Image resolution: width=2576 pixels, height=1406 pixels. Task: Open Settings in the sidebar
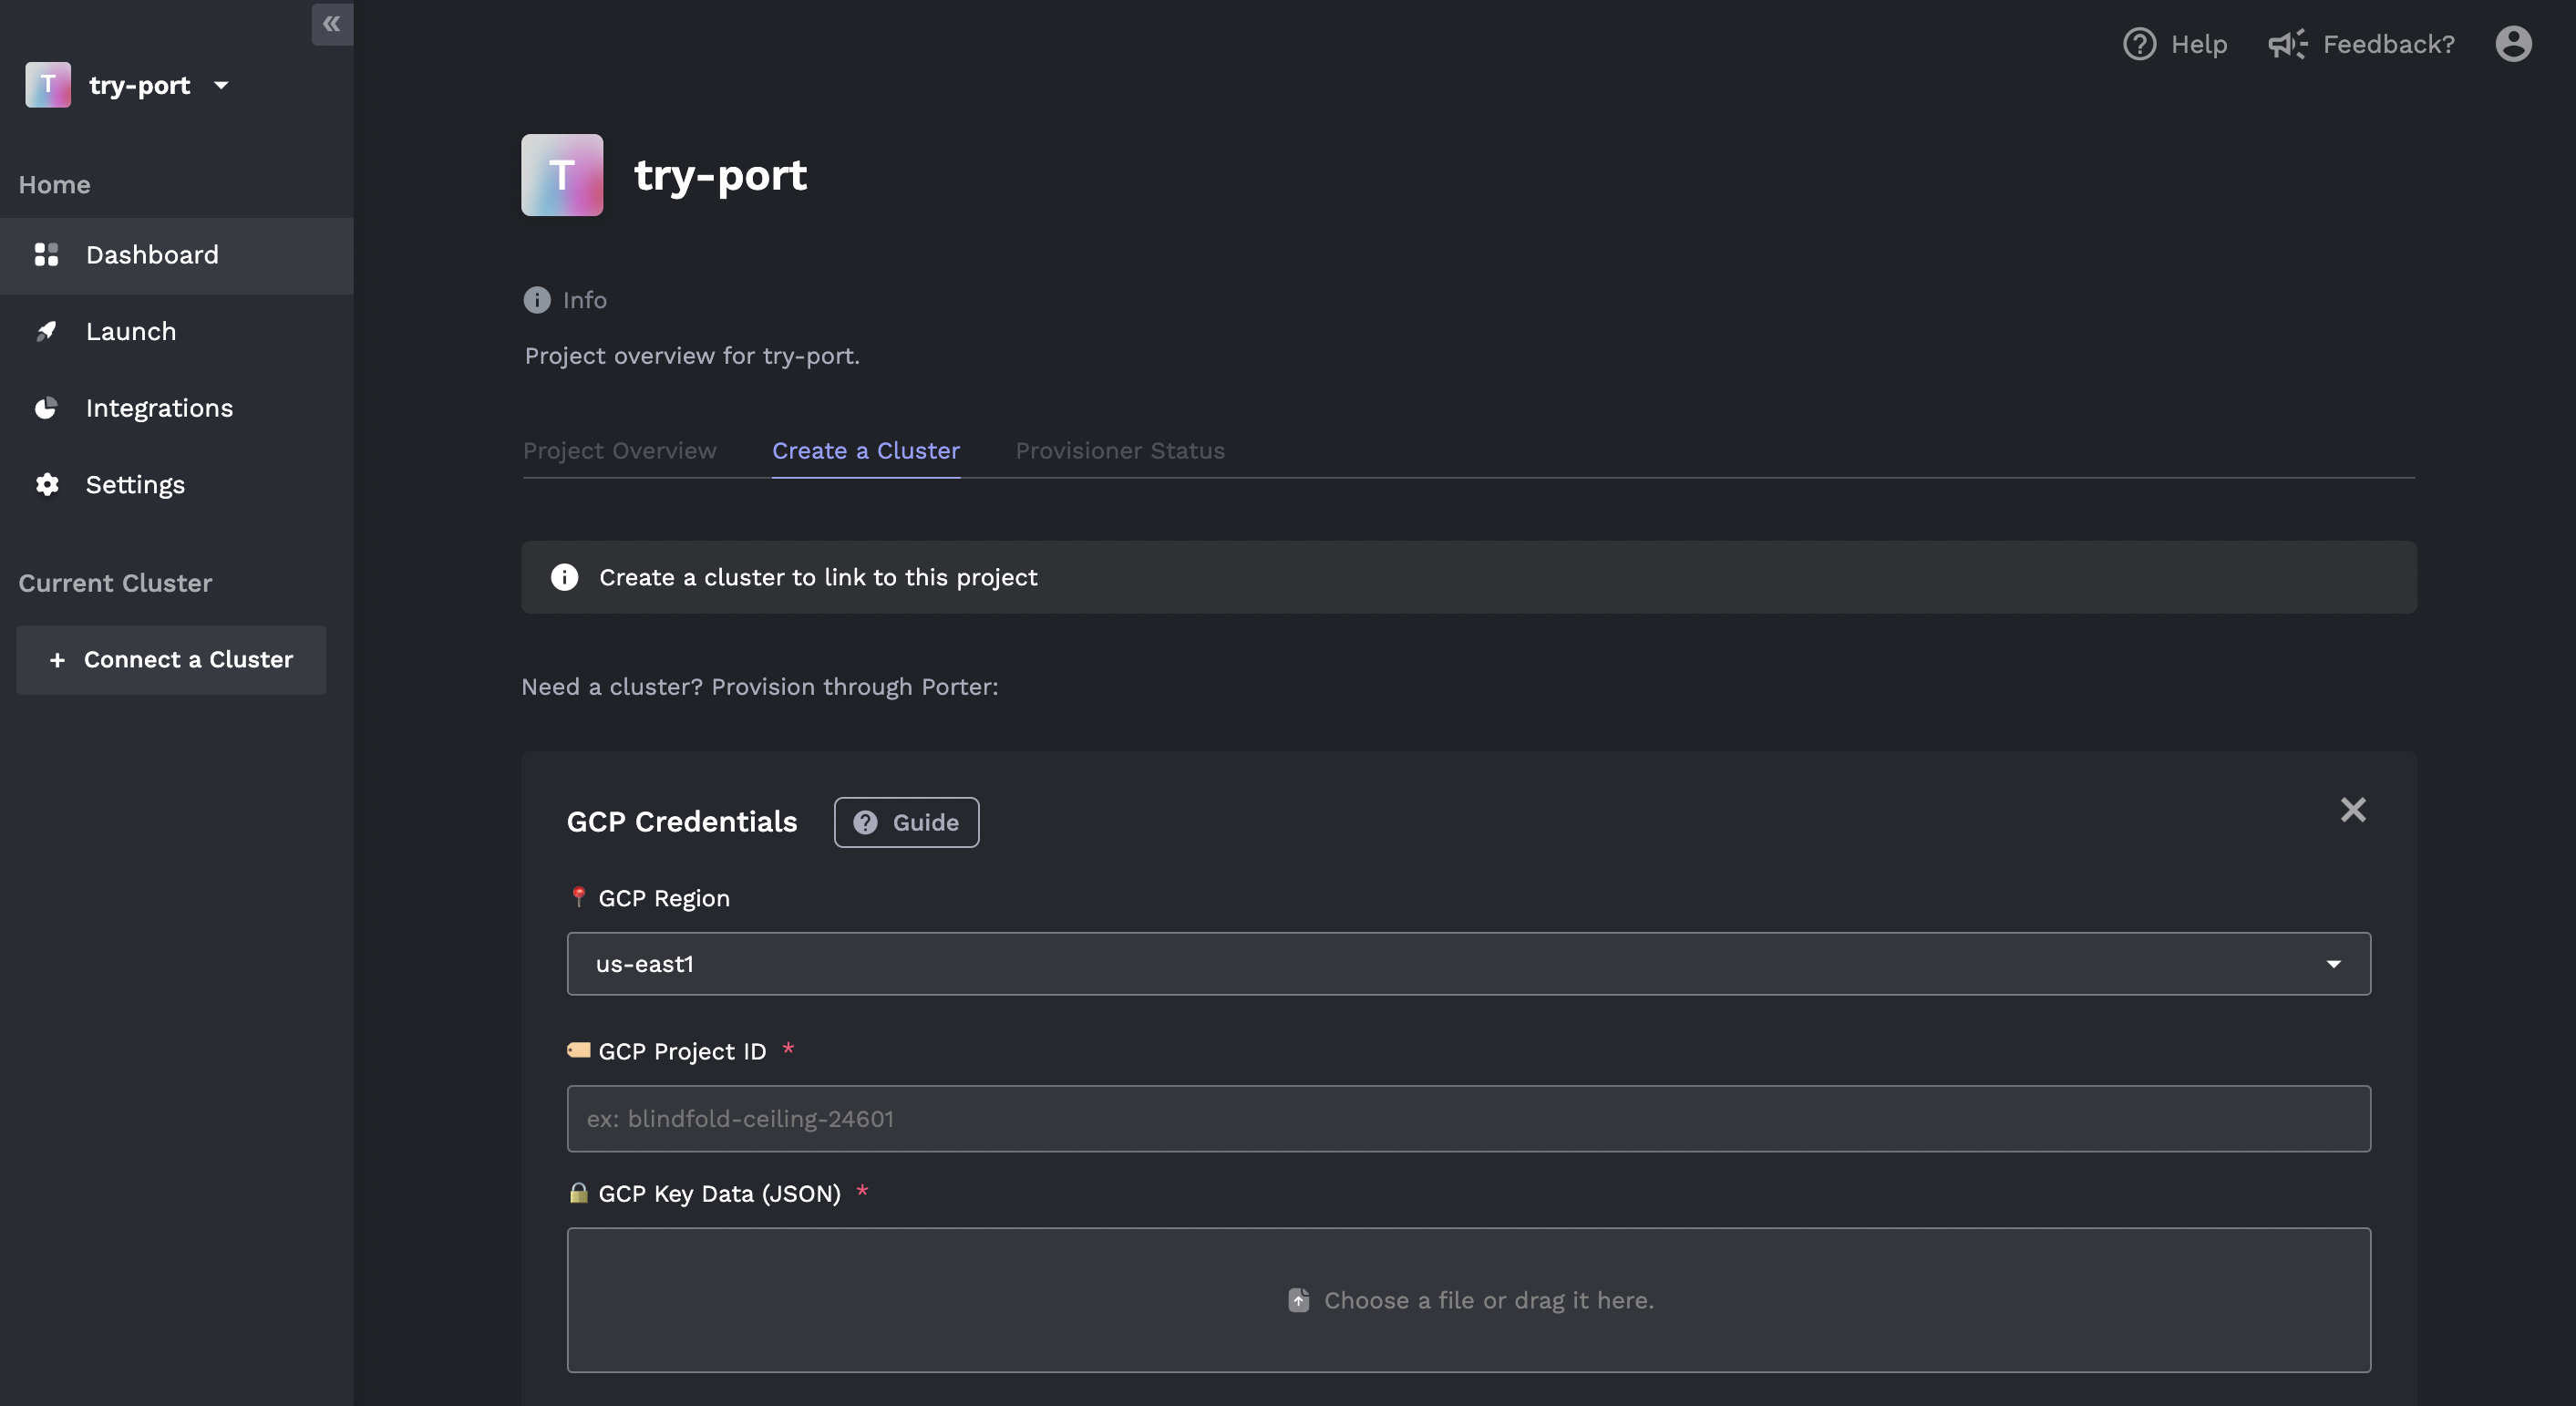pos(177,485)
